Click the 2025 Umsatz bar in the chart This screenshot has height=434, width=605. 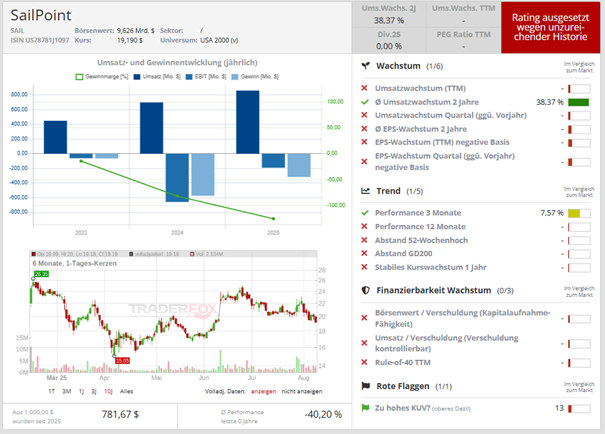tap(248, 122)
